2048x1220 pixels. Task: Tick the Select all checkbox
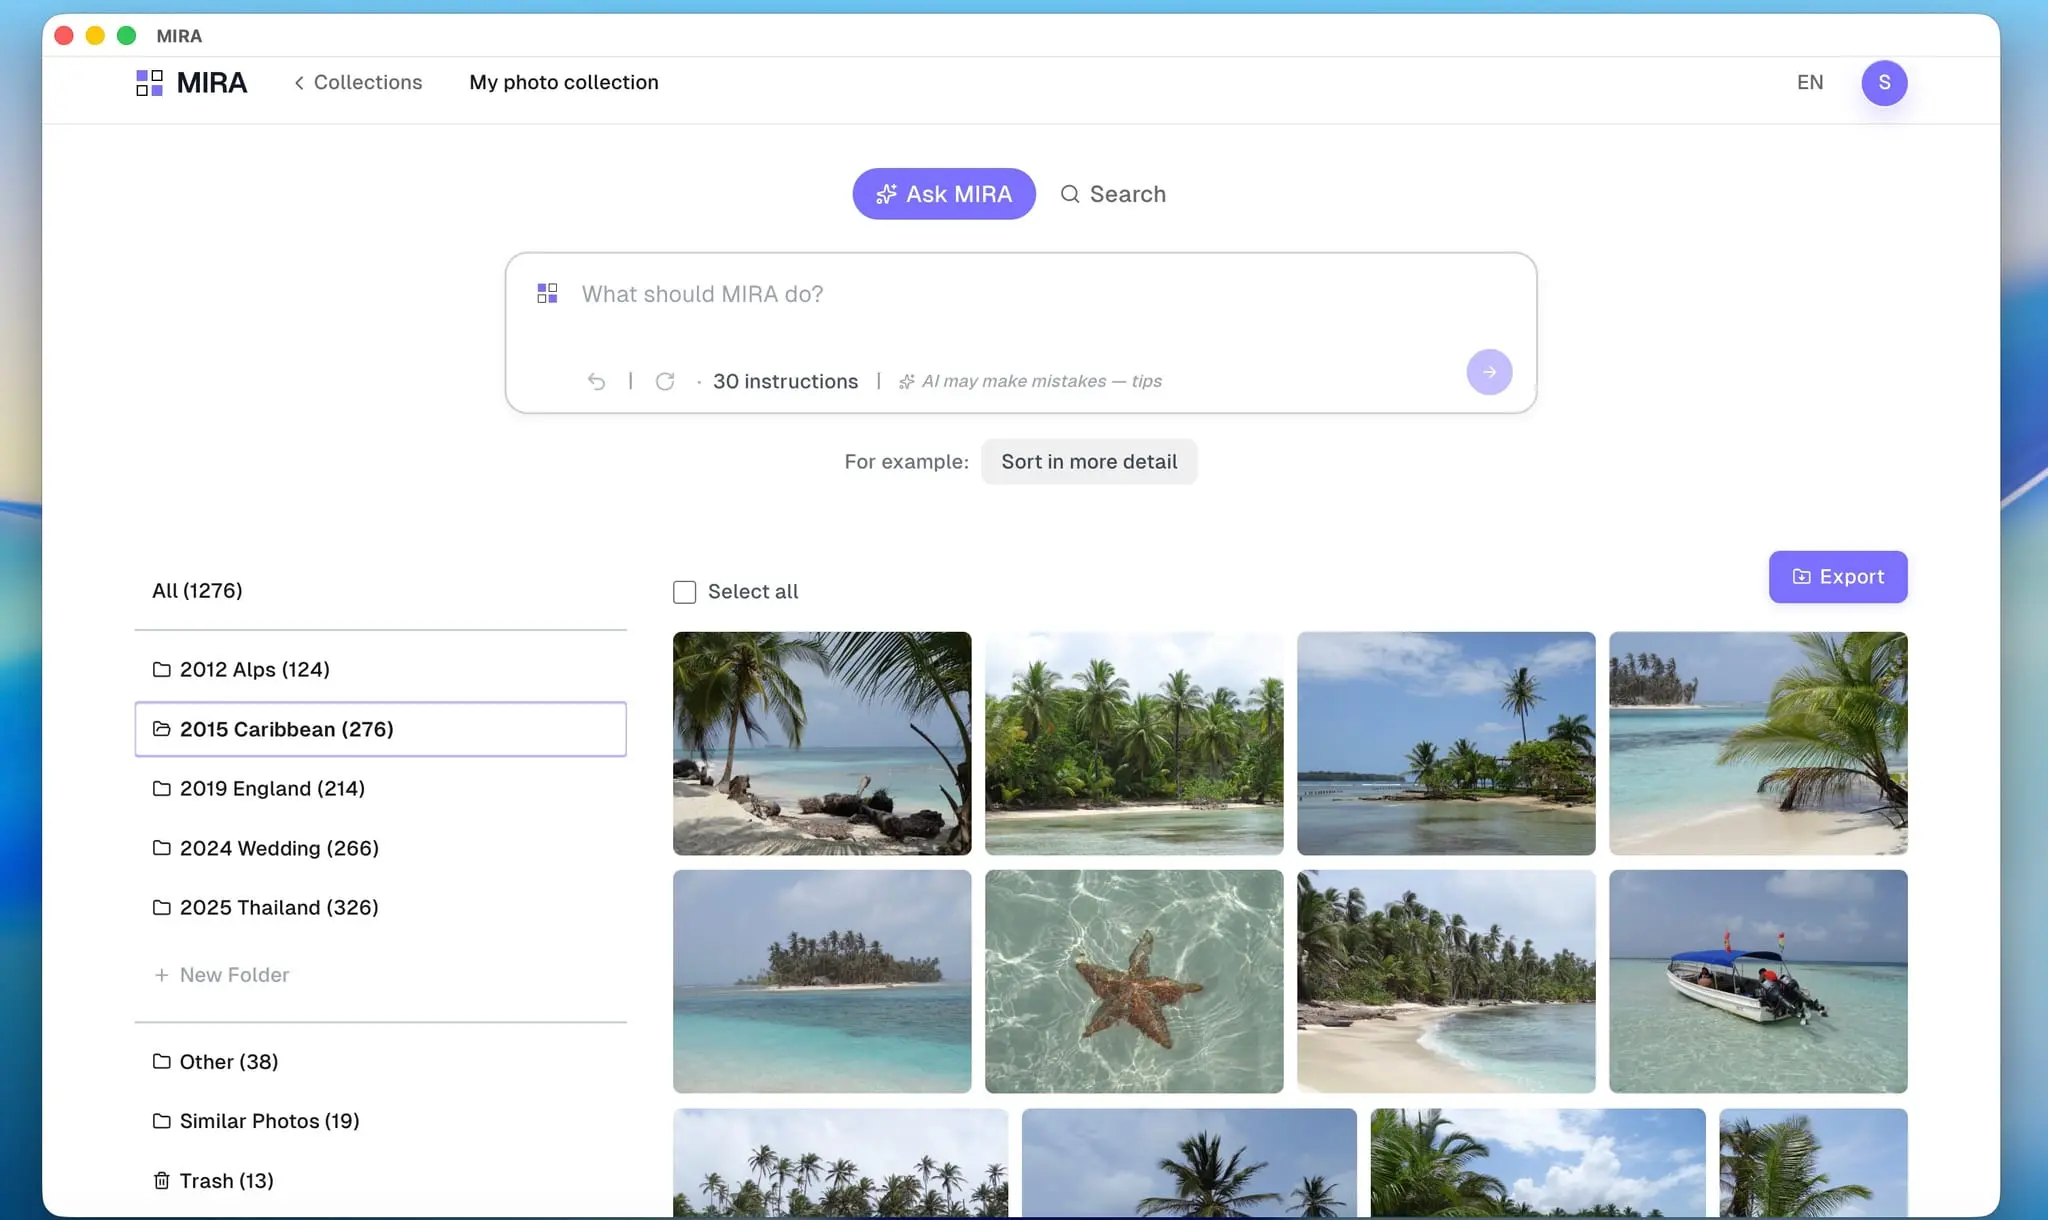tap(684, 592)
